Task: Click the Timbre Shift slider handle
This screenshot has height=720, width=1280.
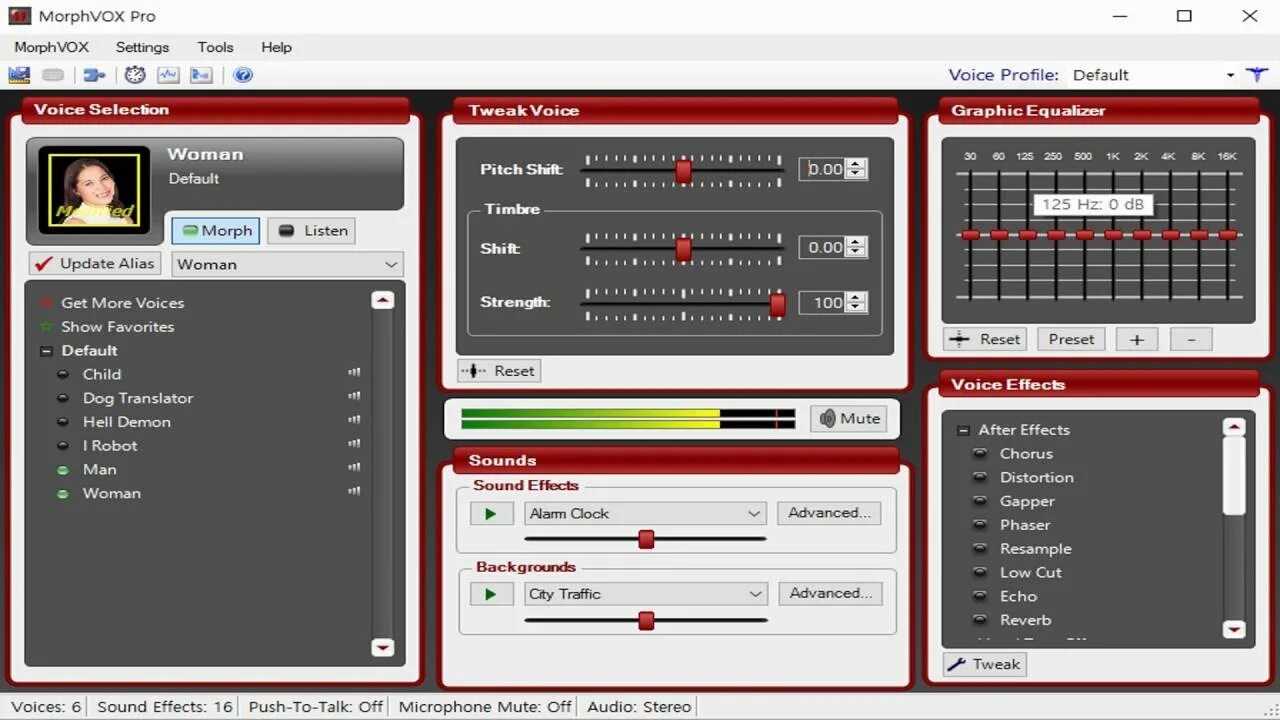Action: pyautogui.click(x=683, y=249)
